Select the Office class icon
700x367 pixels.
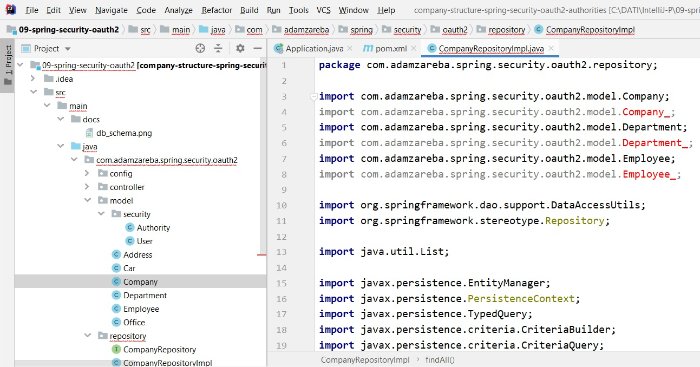click(x=117, y=322)
